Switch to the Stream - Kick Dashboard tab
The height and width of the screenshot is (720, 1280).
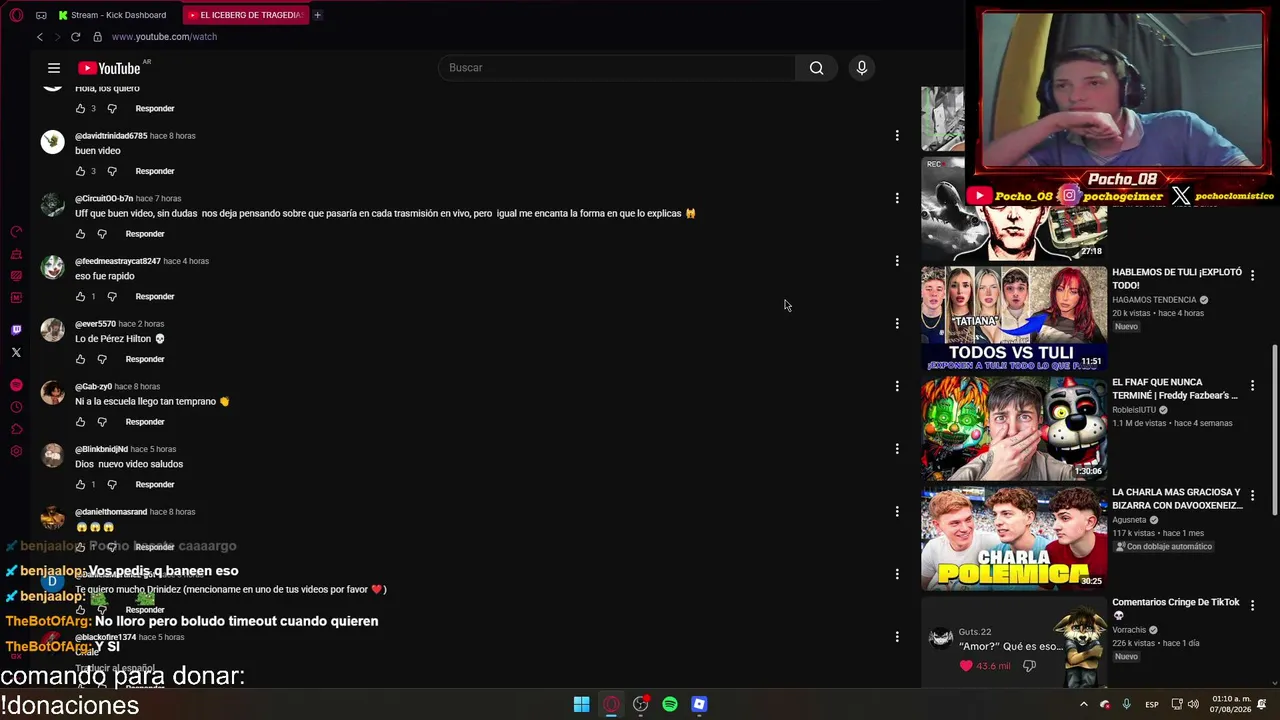(113, 15)
